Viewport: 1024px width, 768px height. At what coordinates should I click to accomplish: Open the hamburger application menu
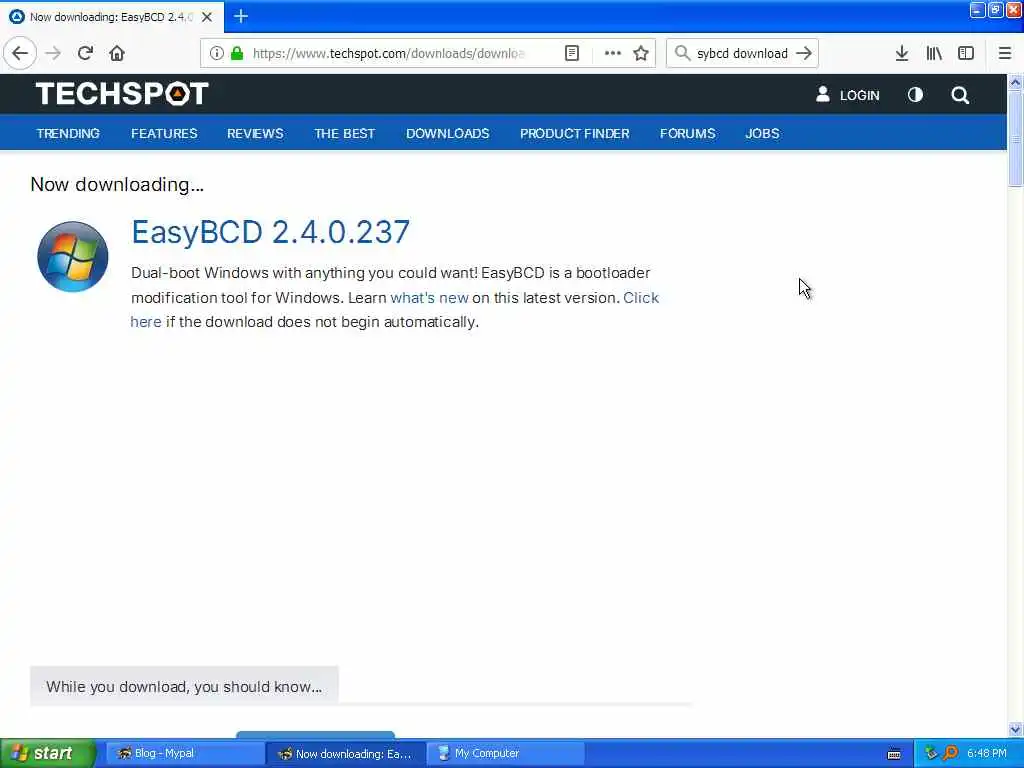pyautogui.click(x=1005, y=54)
